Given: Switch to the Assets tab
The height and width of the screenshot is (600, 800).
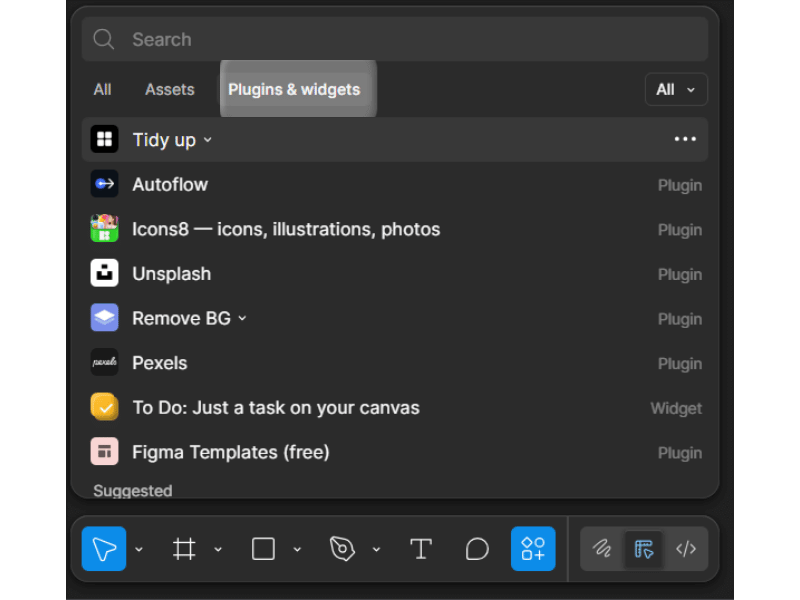Looking at the screenshot, I should pos(169,89).
